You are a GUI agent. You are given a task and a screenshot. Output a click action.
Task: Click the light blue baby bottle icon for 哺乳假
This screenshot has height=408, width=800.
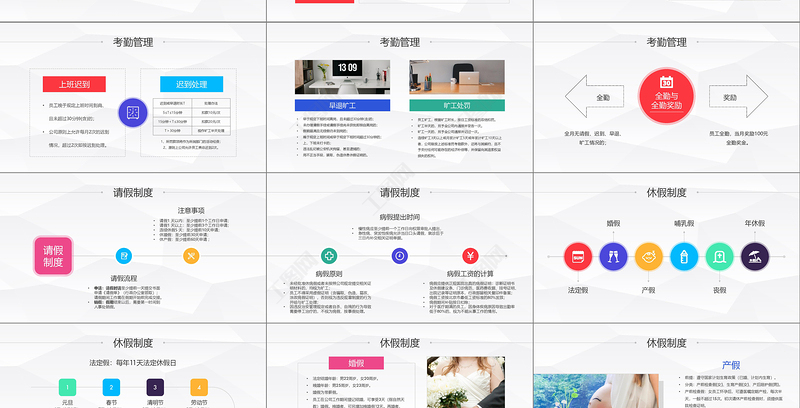click(x=684, y=258)
